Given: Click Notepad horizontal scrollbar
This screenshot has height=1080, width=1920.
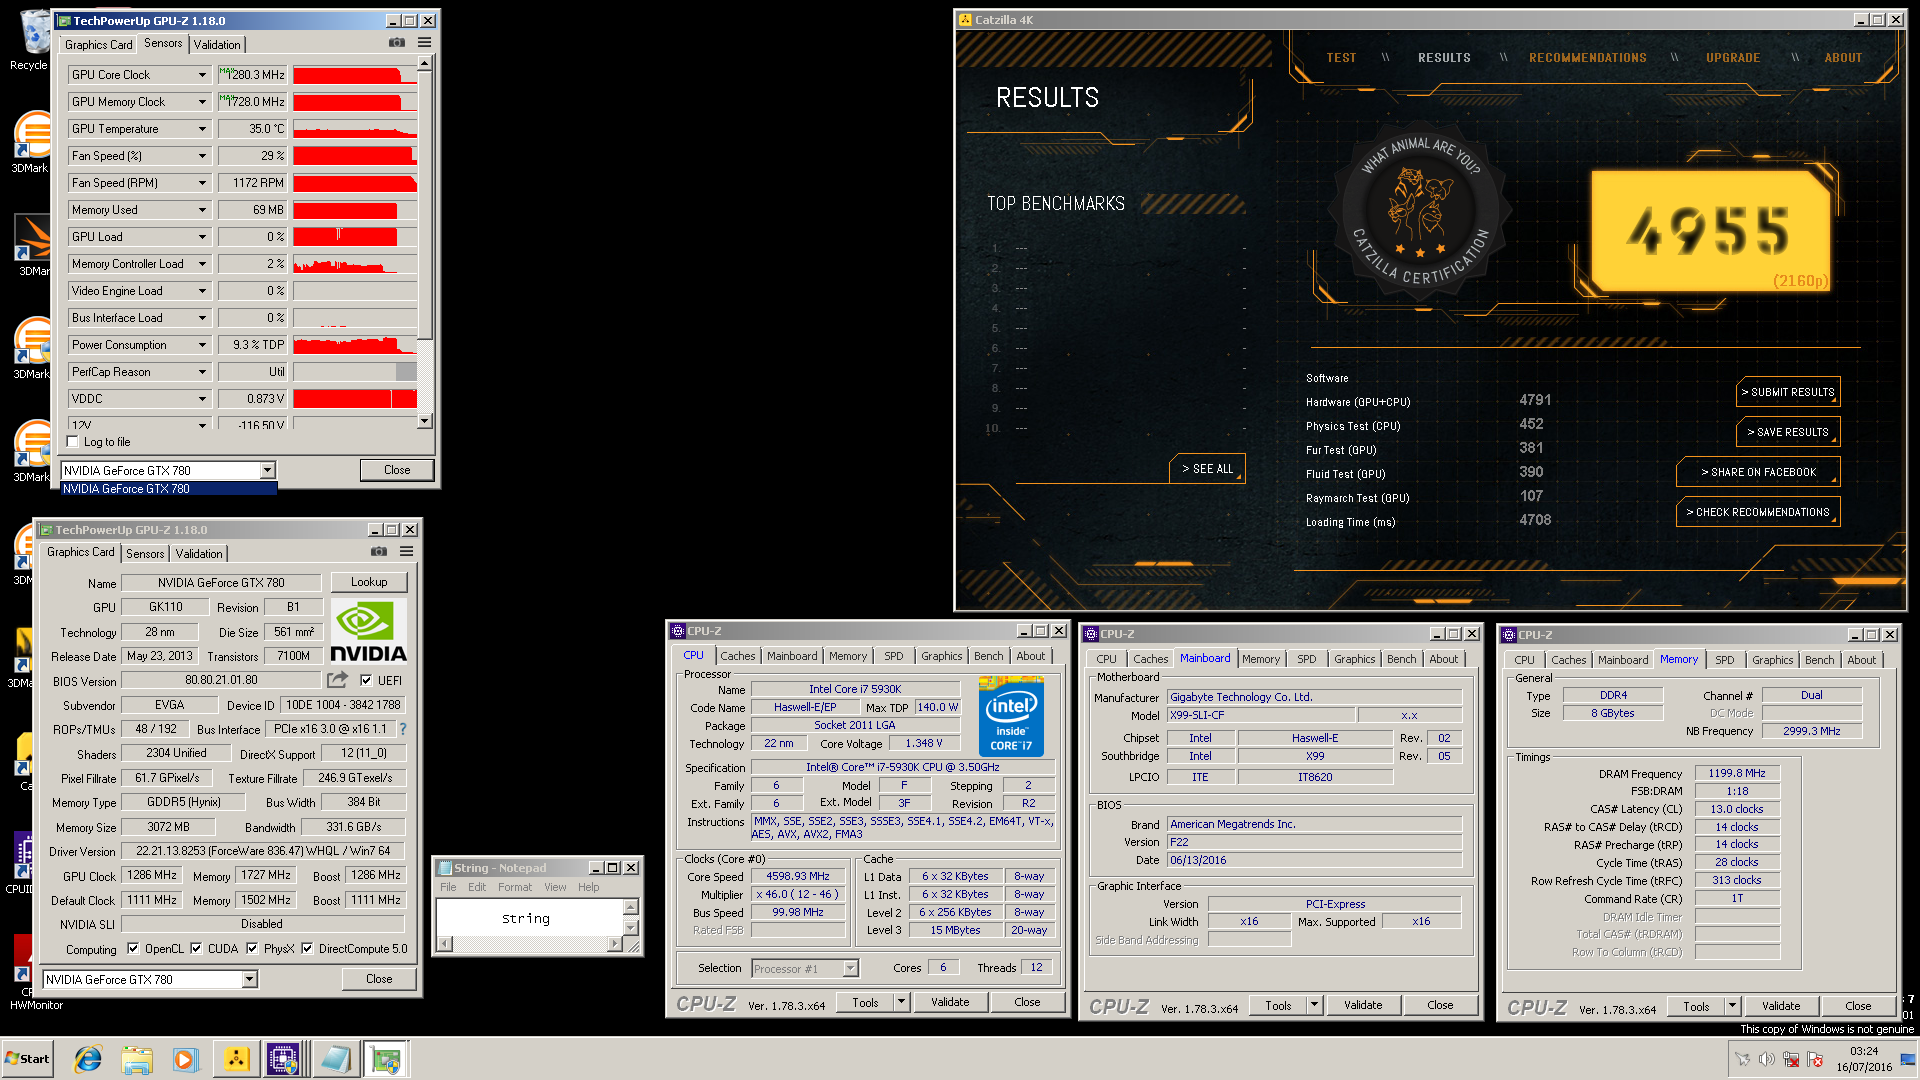Looking at the screenshot, I should tap(529, 943).
